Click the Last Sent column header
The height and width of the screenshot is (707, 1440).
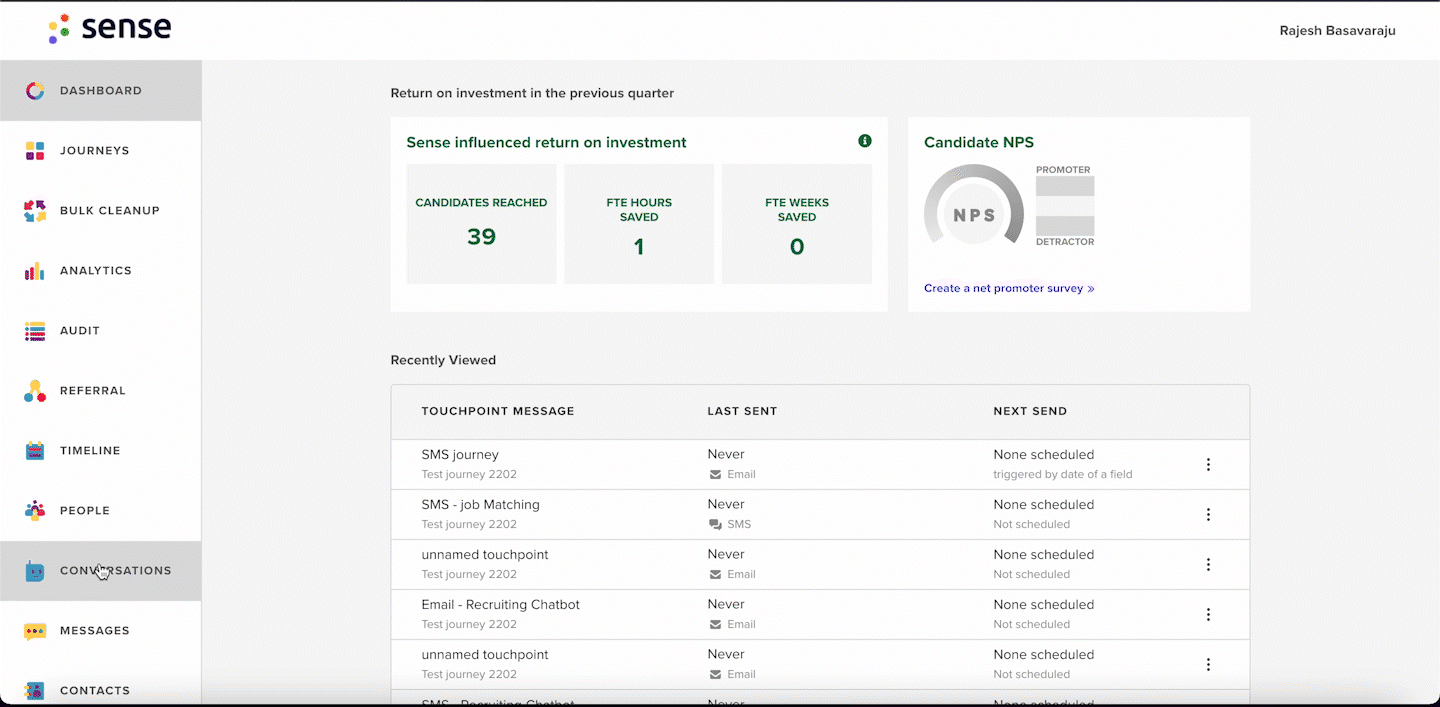point(742,411)
